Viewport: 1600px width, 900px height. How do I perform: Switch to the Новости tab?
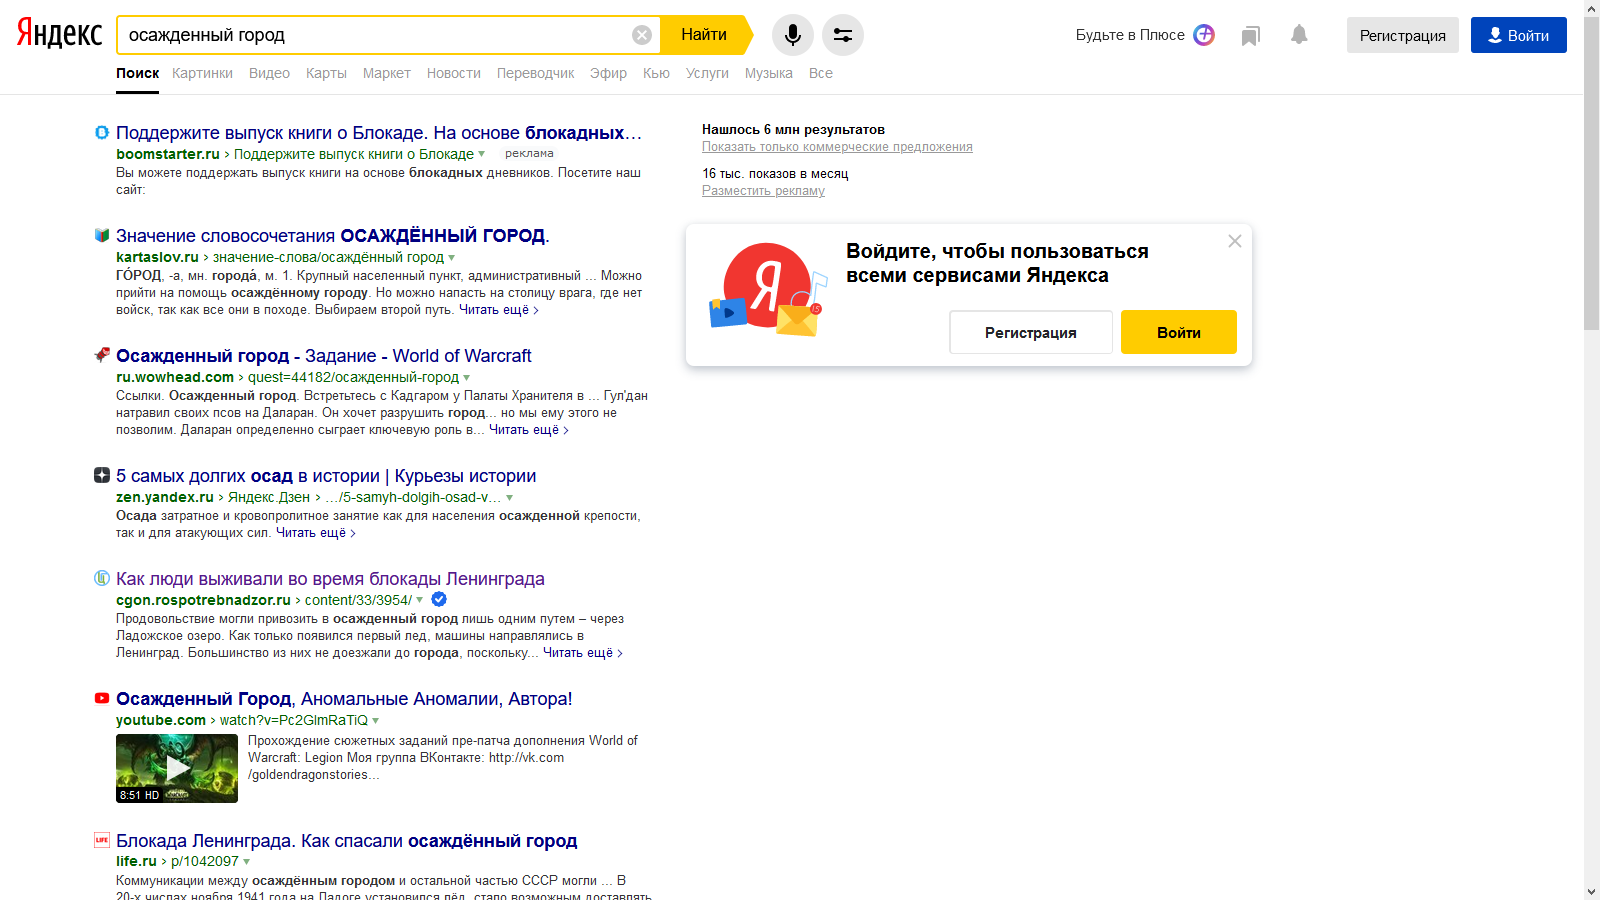(453, 73)
